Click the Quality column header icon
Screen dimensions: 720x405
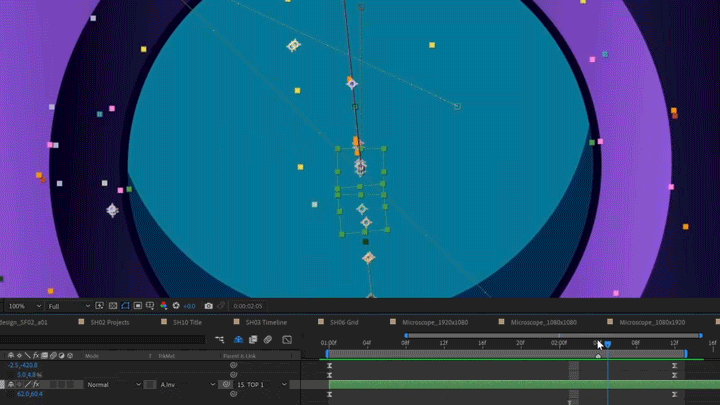(28, 355)
